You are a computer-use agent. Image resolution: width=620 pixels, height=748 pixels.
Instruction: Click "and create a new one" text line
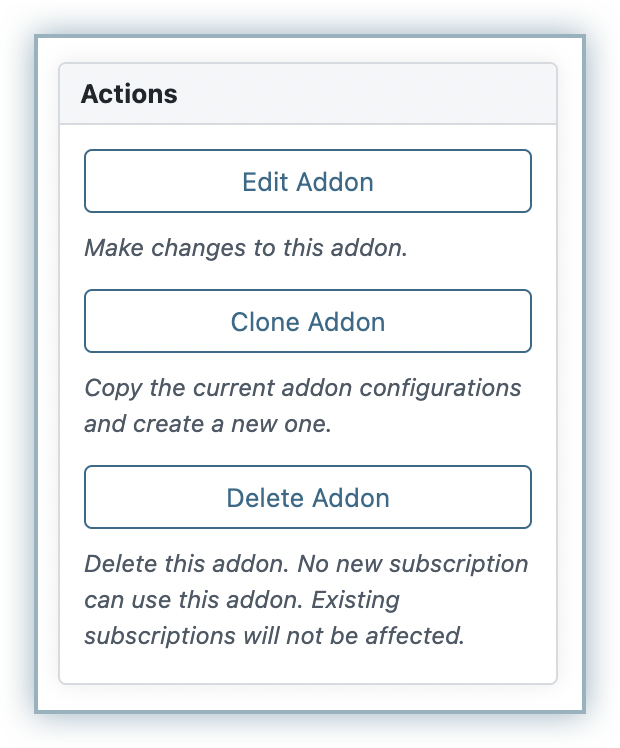pos(207,424)
